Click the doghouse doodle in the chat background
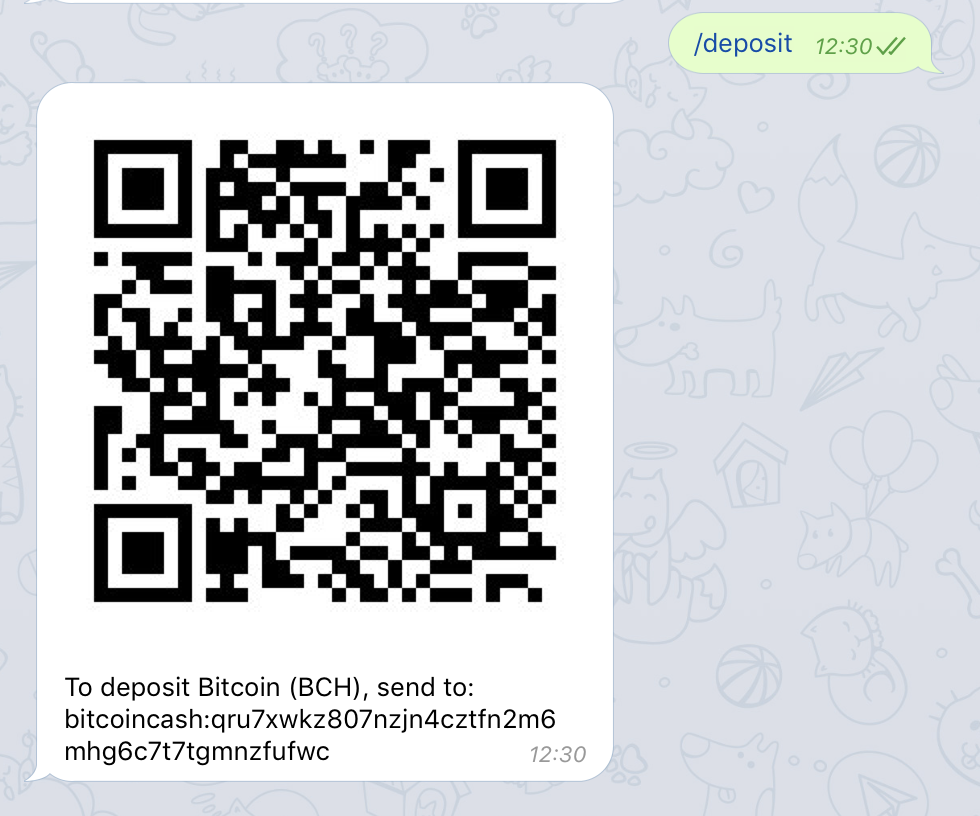980x816 pixels. click(750, 466)
